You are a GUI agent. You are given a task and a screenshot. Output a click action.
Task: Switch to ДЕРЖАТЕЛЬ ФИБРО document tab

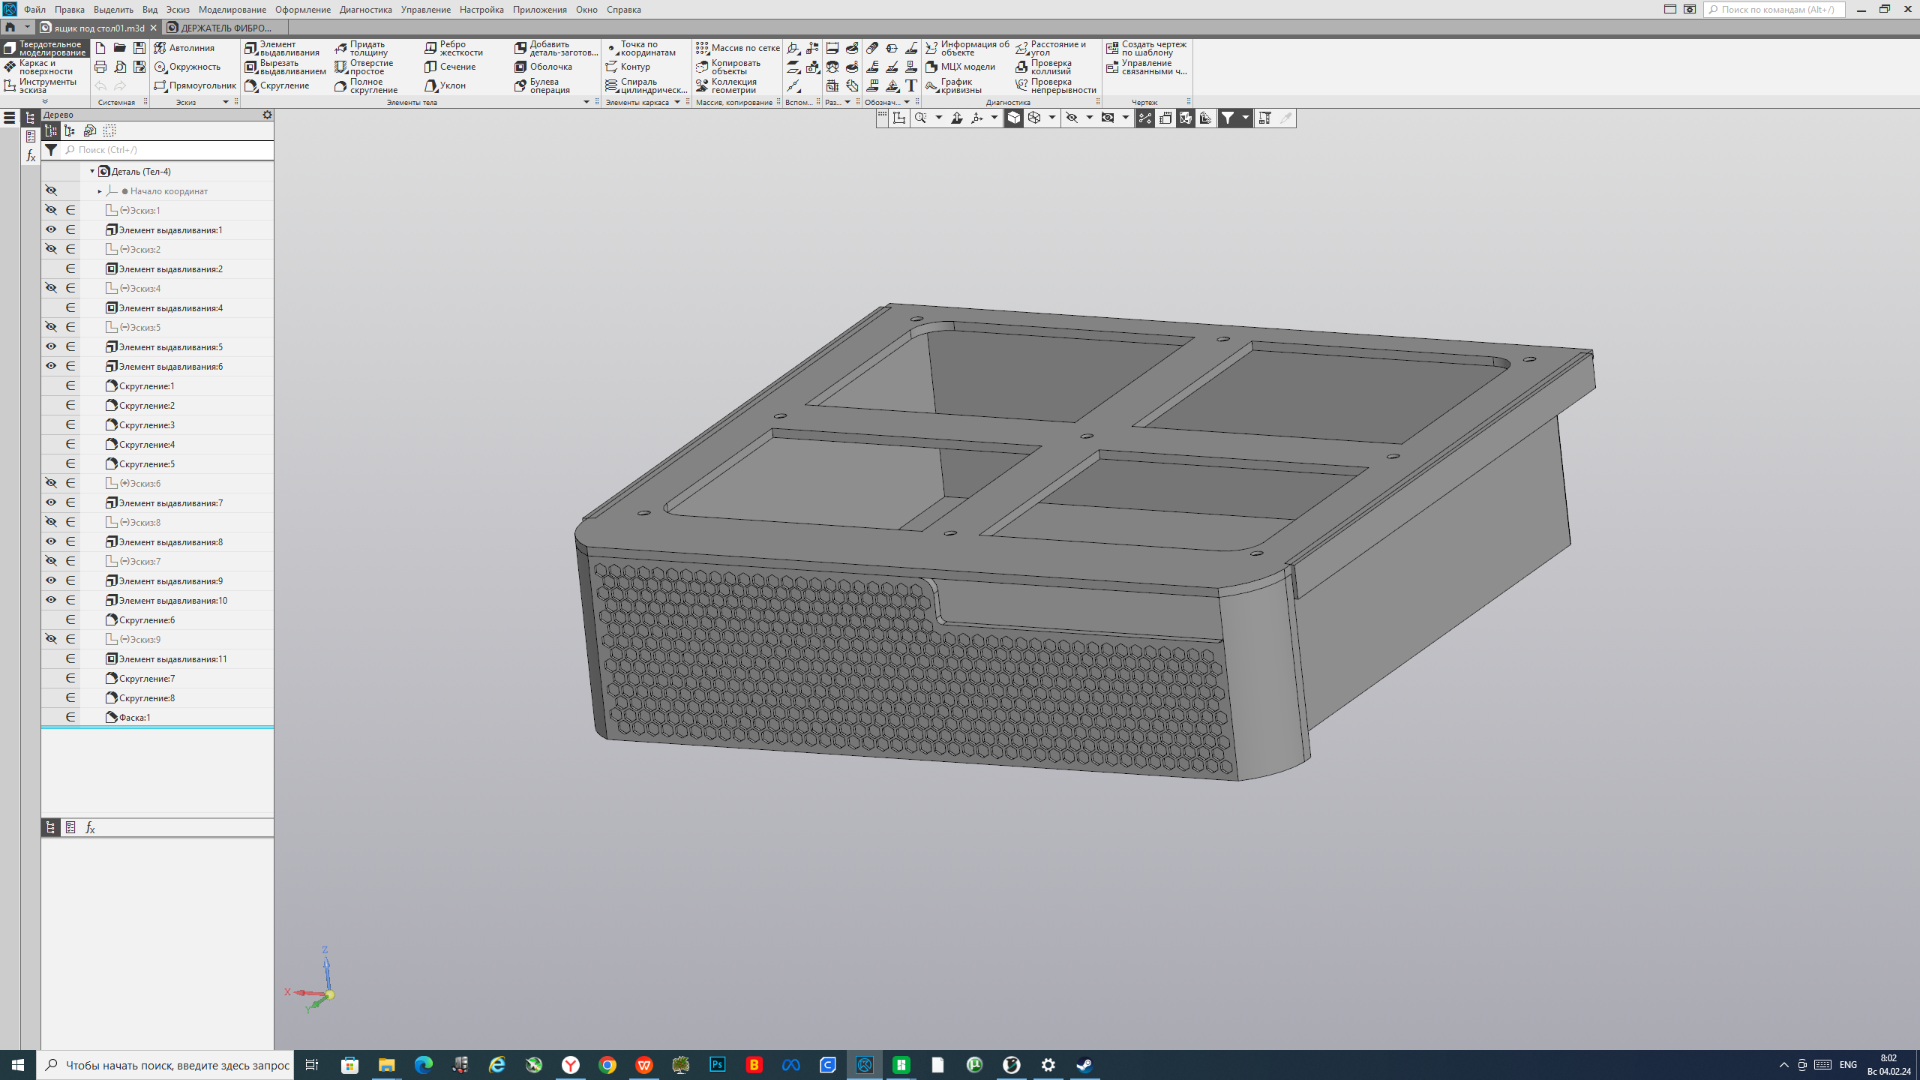click(x=226, y=28)
